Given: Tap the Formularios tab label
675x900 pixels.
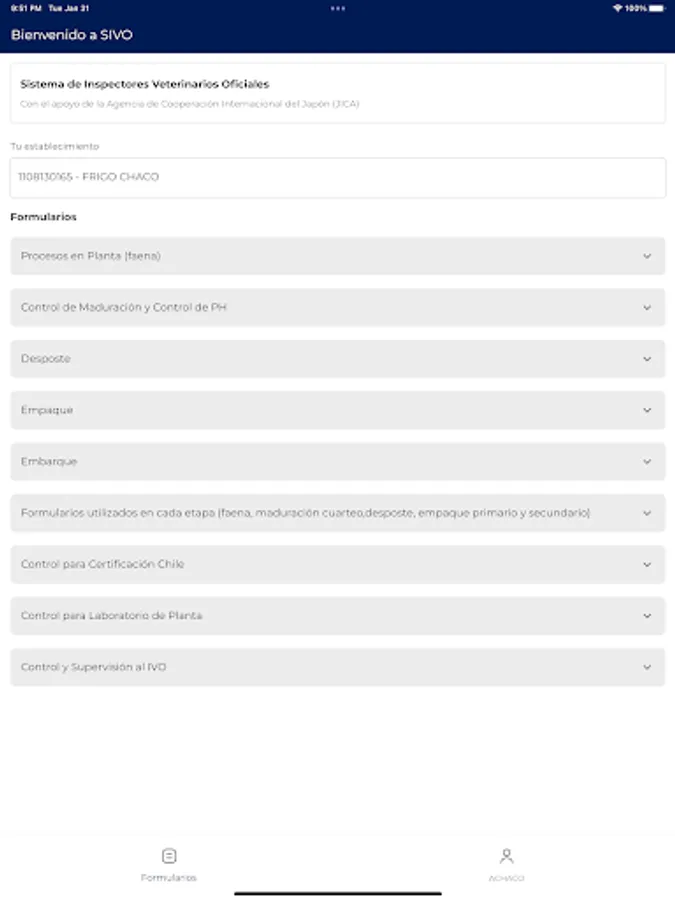Looking at the screenshot, I should [169, 878].
